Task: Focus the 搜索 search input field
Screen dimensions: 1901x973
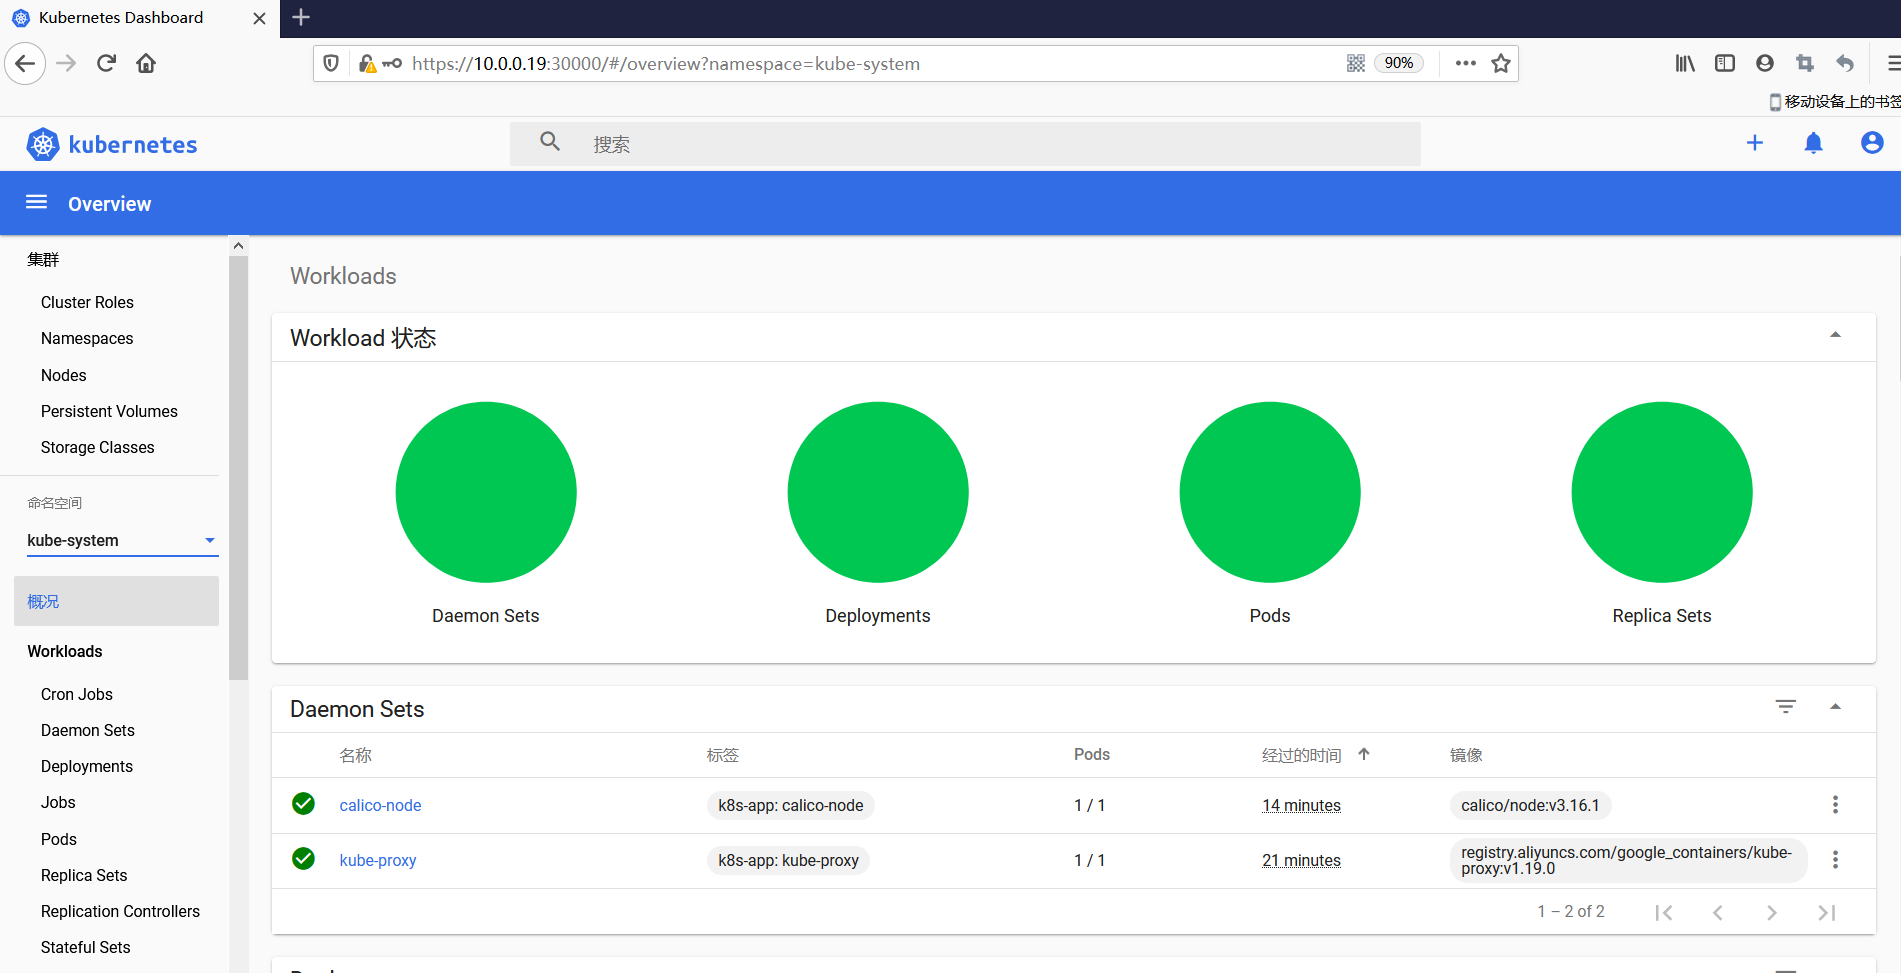Action: (x=965, y=144)
